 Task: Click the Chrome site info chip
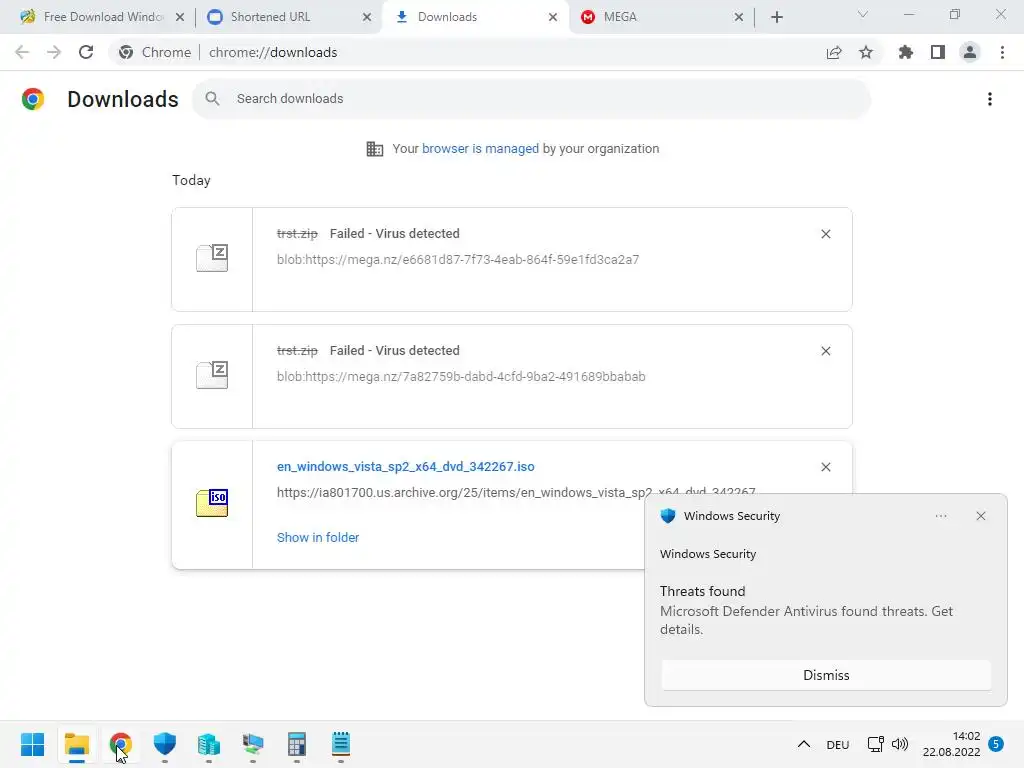click(155, 52)
